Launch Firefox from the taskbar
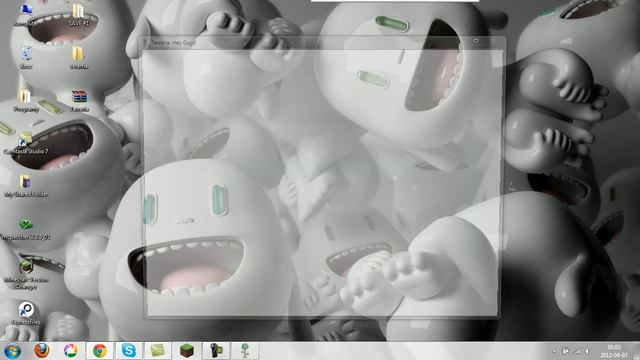 [41, 351]
